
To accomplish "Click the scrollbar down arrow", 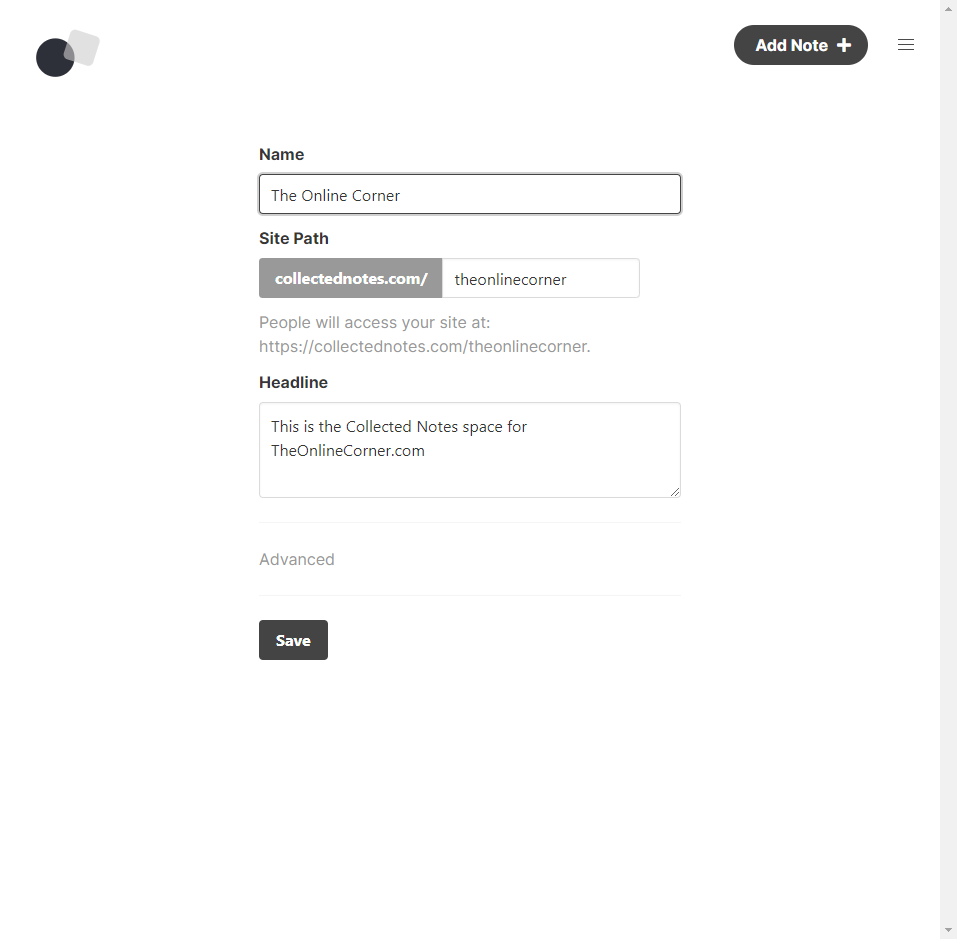I will click(x=948, y=931).
